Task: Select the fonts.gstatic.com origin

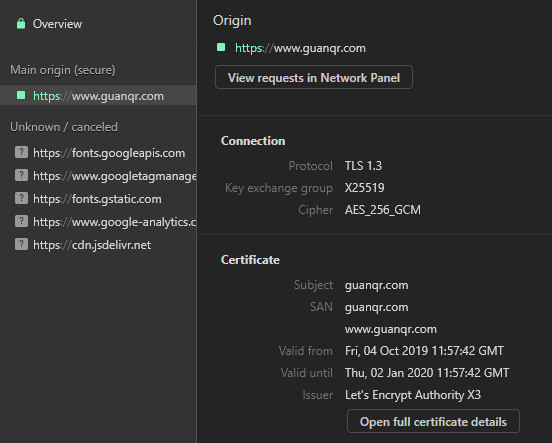Action: [98, 199]
